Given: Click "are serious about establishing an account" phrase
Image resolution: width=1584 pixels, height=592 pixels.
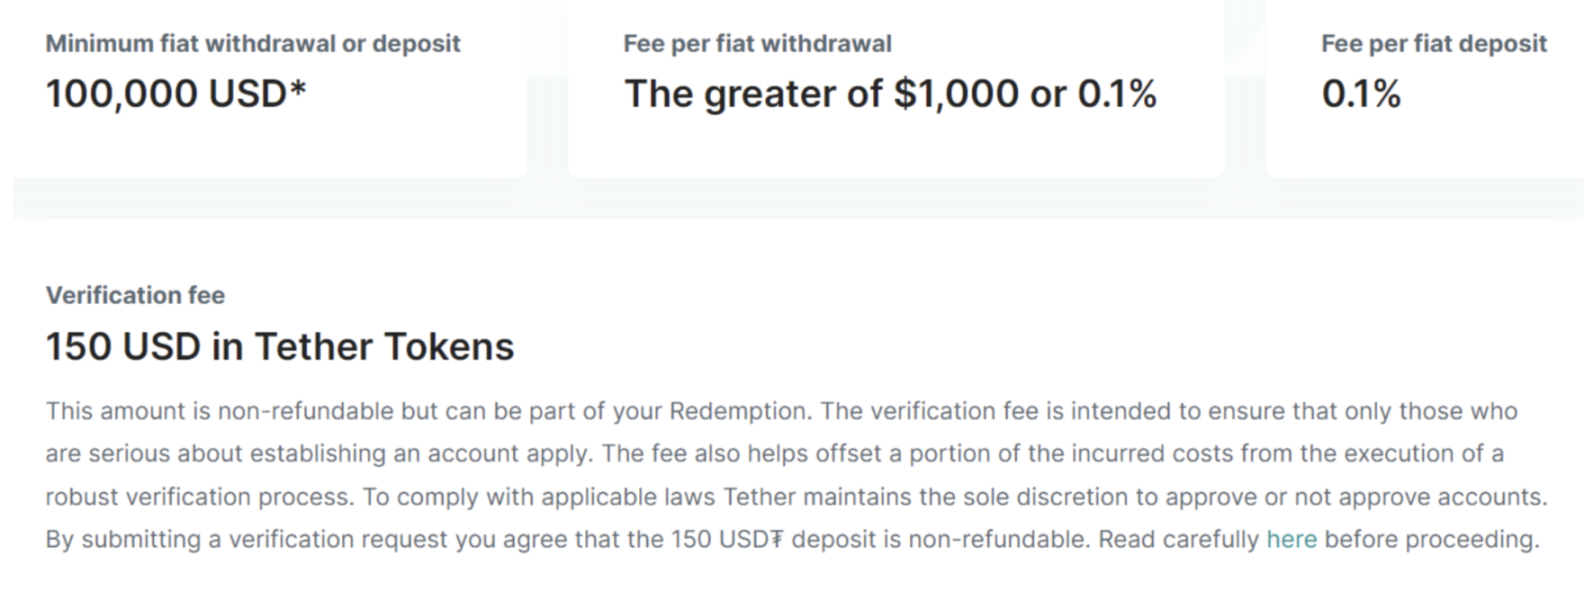Looking at the screenshot, I should pyautogui.click(x=255, y=454).
